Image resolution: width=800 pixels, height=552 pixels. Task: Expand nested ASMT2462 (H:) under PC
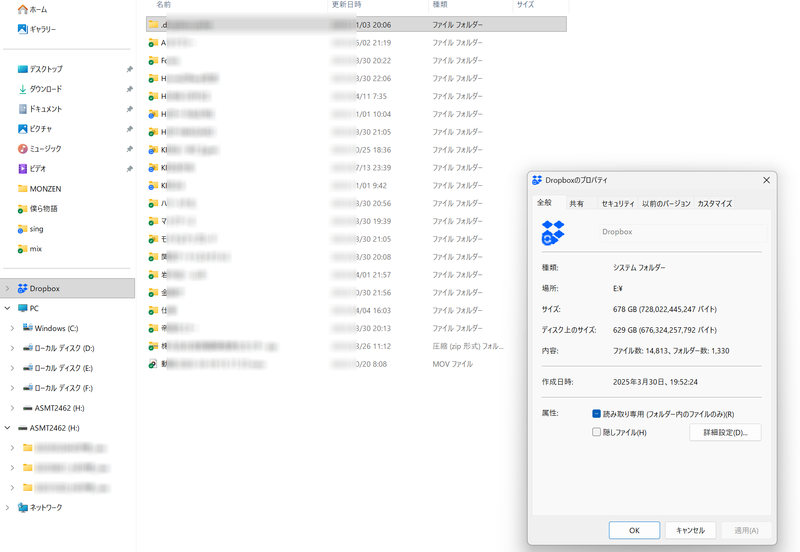pyautogui.click(x=12, y=408)
